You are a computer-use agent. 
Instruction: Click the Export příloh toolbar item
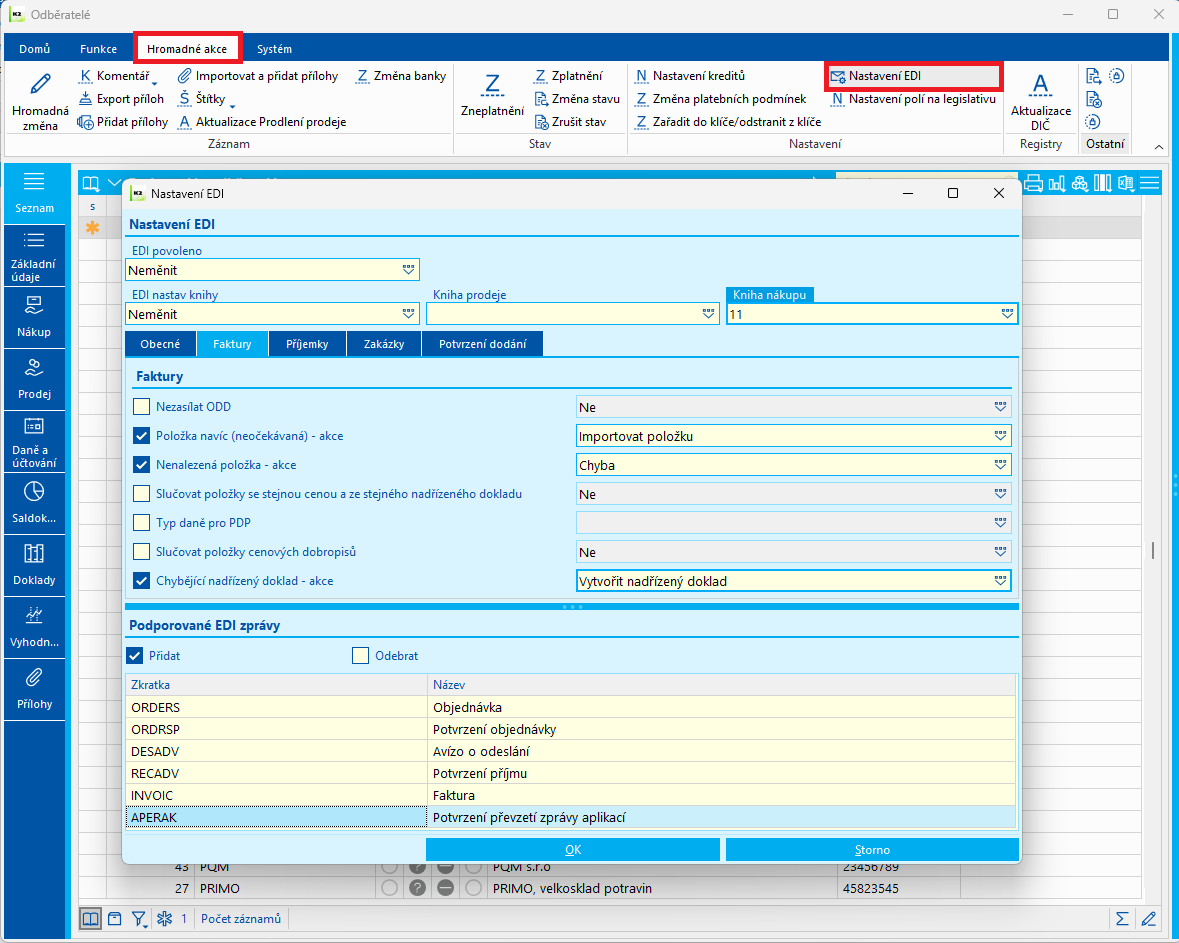tap(121, 99)
